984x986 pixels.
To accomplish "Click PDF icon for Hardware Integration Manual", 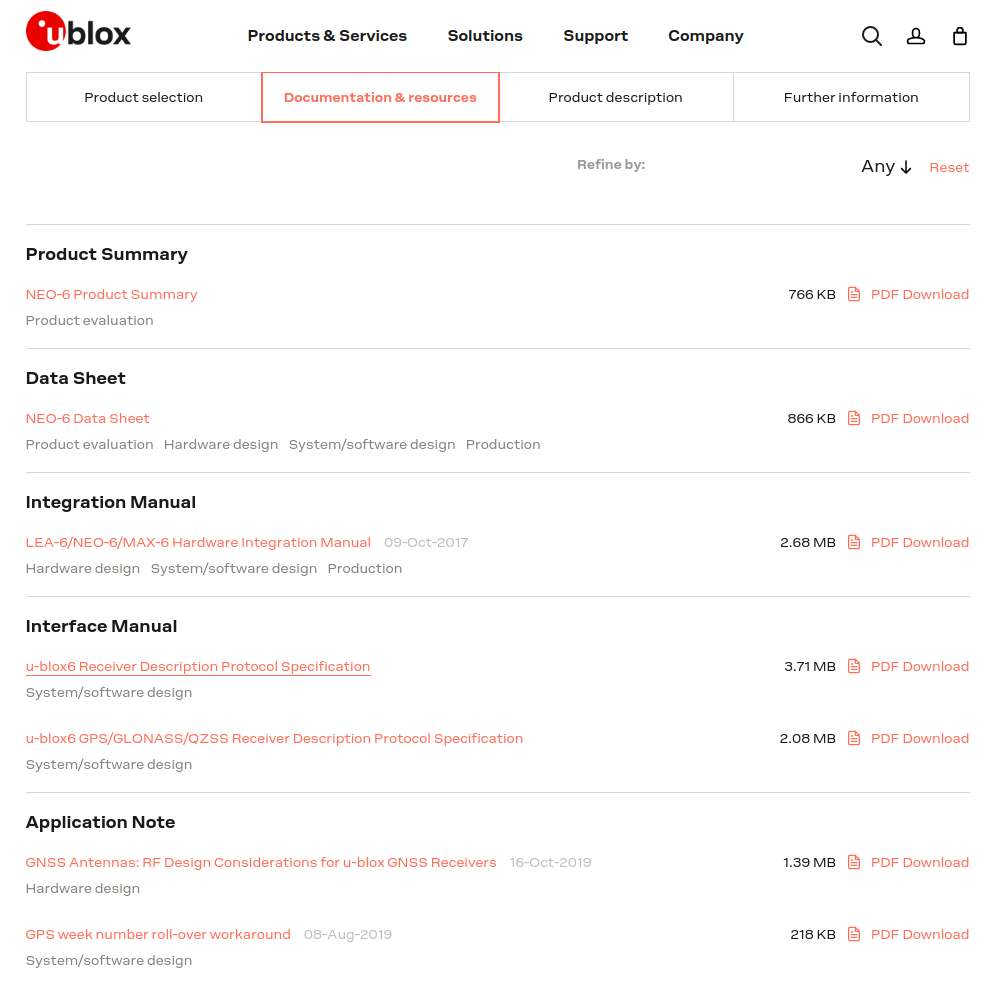I will click(853, 542).
